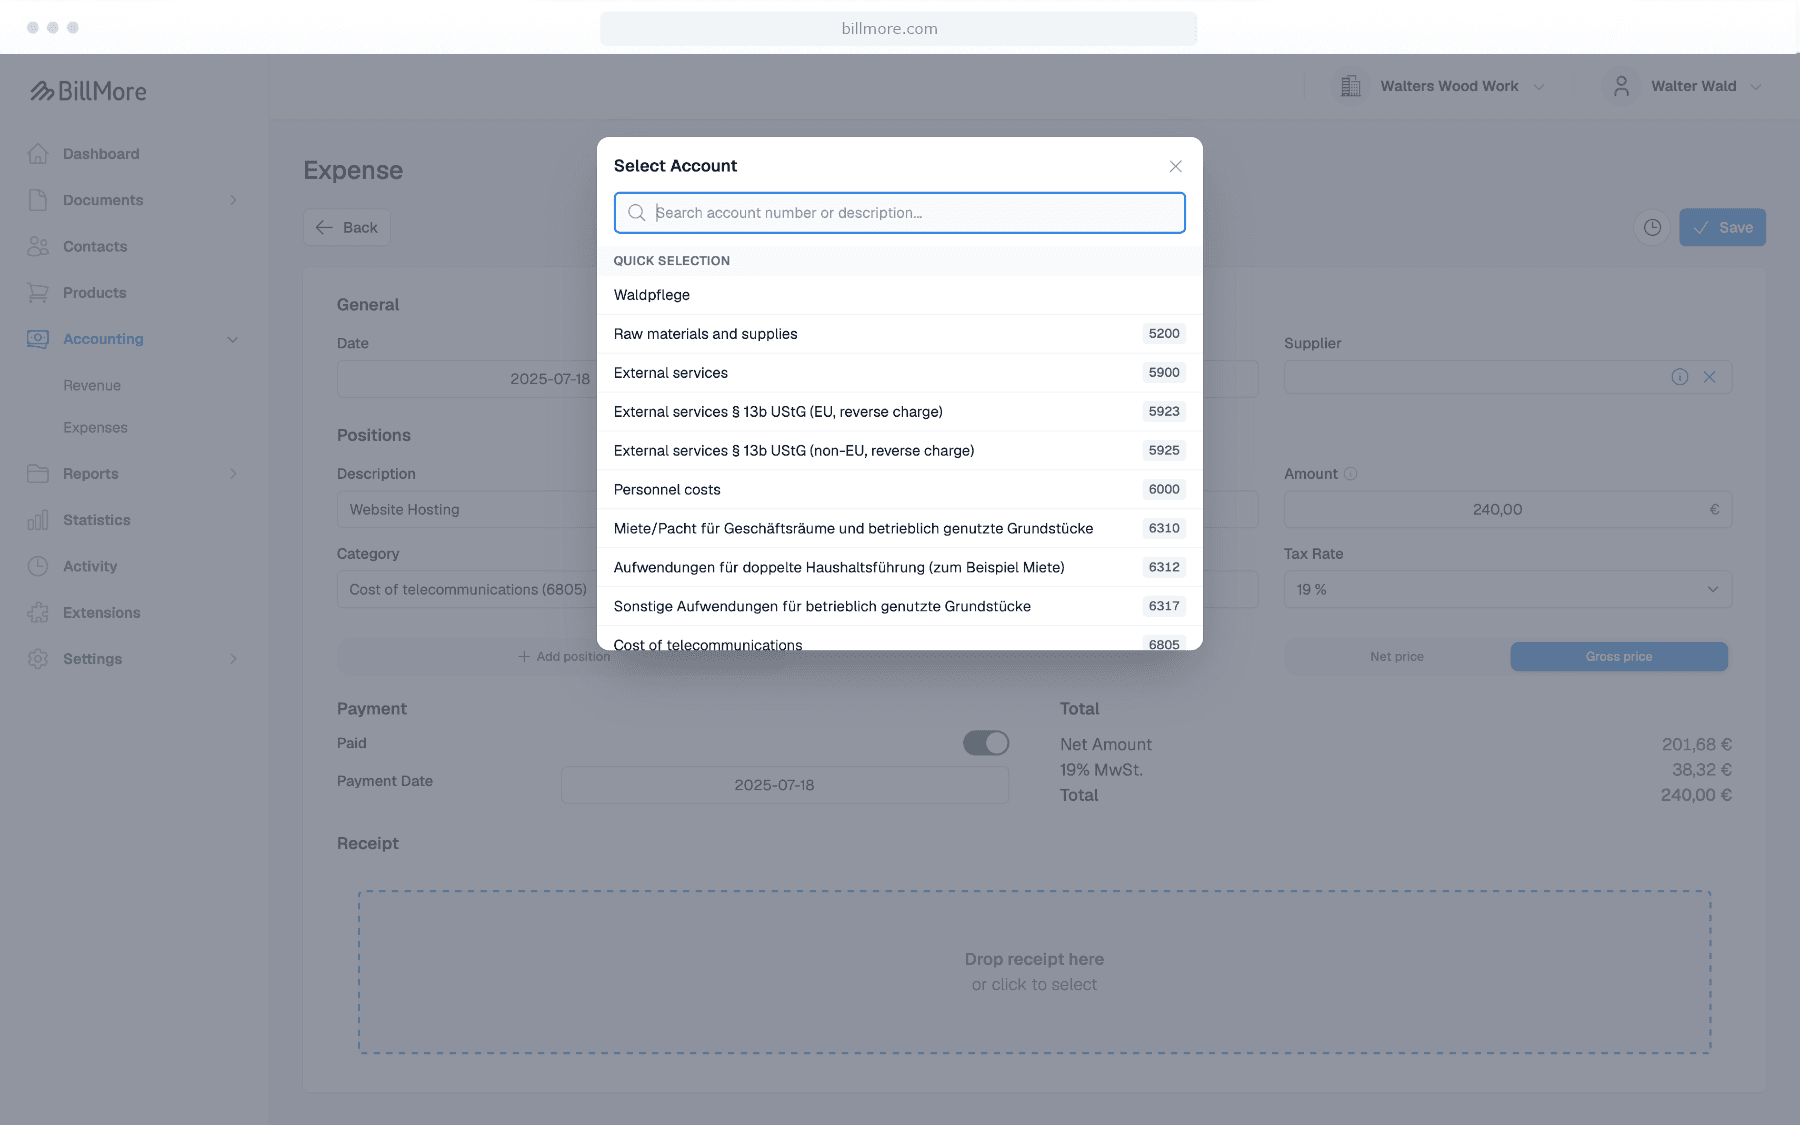Click the BillMore logo
Image resolution: width=1800 pixels, height=1125 pixels.
click(x=88, y=91)
